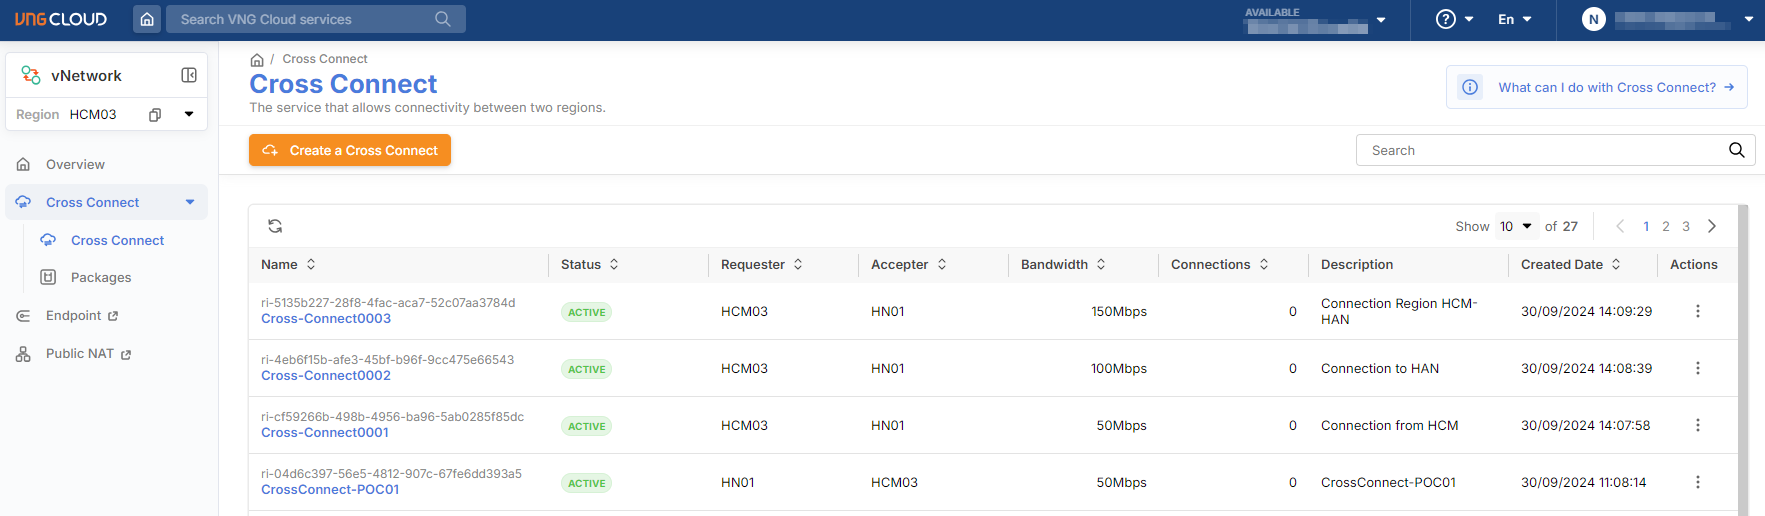Image resolution: width=1765 pixels, height=516 pixels.
Task: Sort table by Created Date column
Action: (1616, 265)
